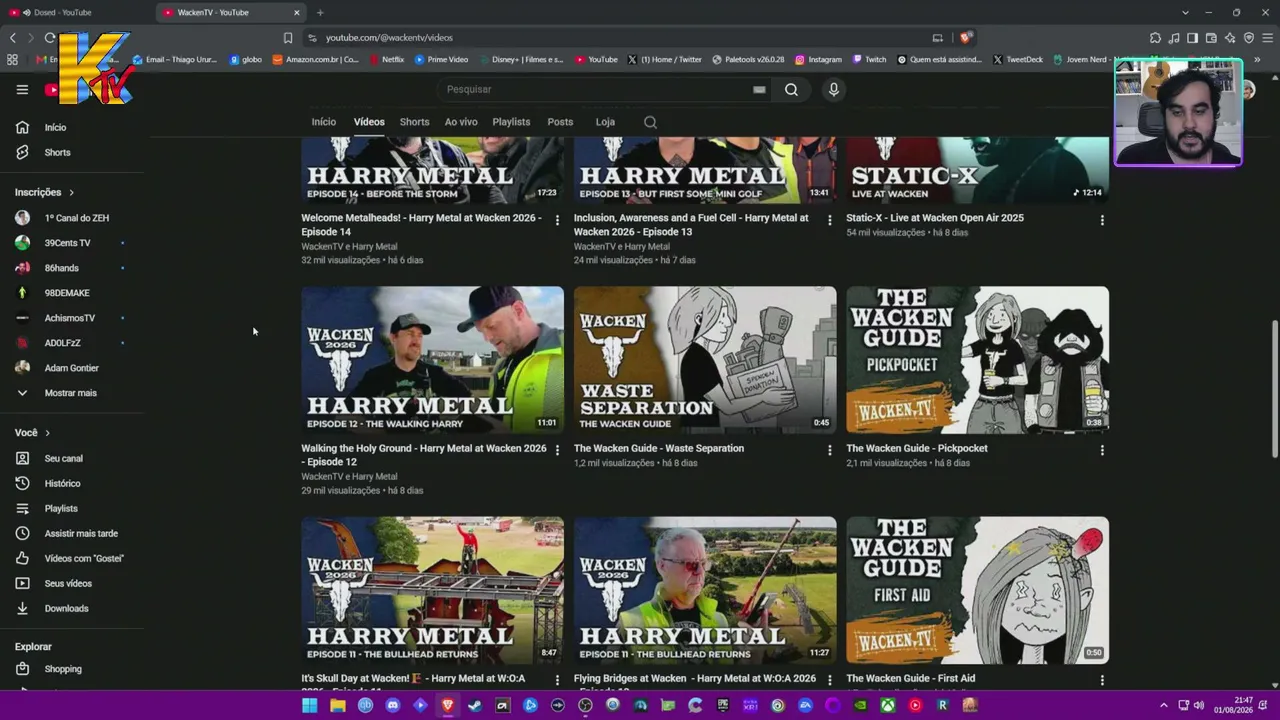Switch to the Ao vivo channel tab
Image resolution: width=1280 pixels, height=720 pixels.
(461, 122)
